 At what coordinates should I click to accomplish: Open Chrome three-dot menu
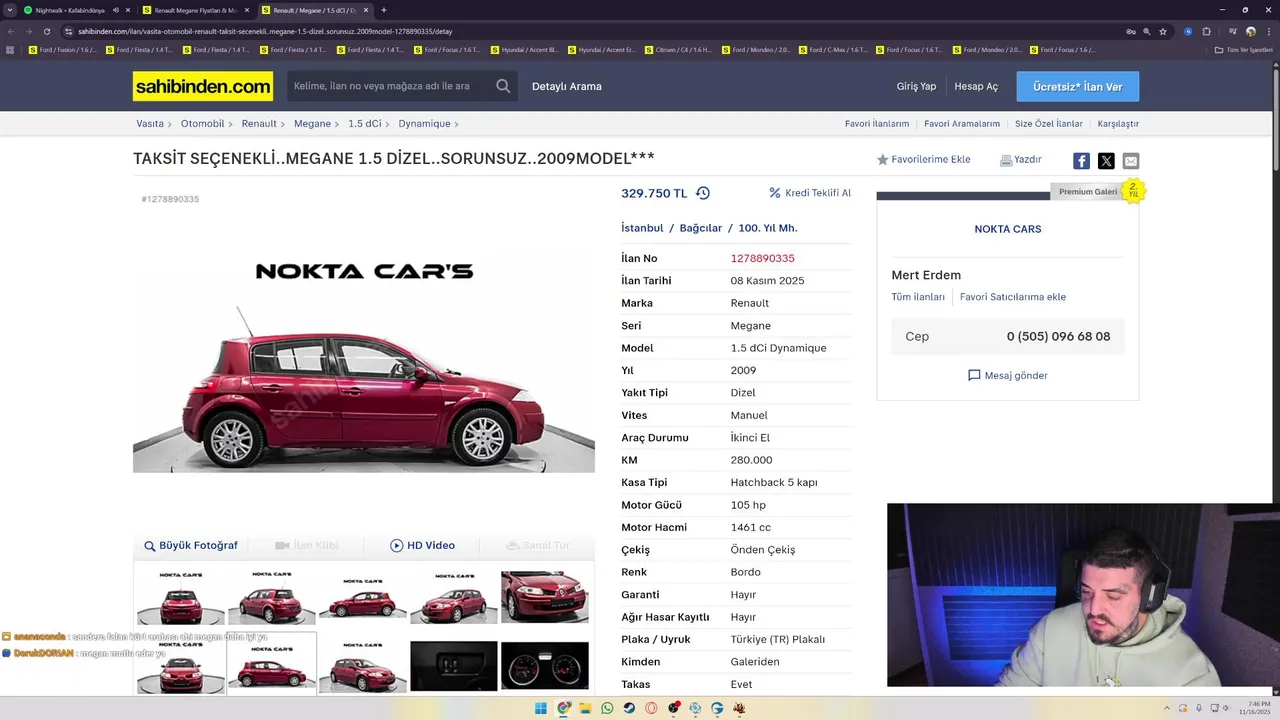[1268, 31]
